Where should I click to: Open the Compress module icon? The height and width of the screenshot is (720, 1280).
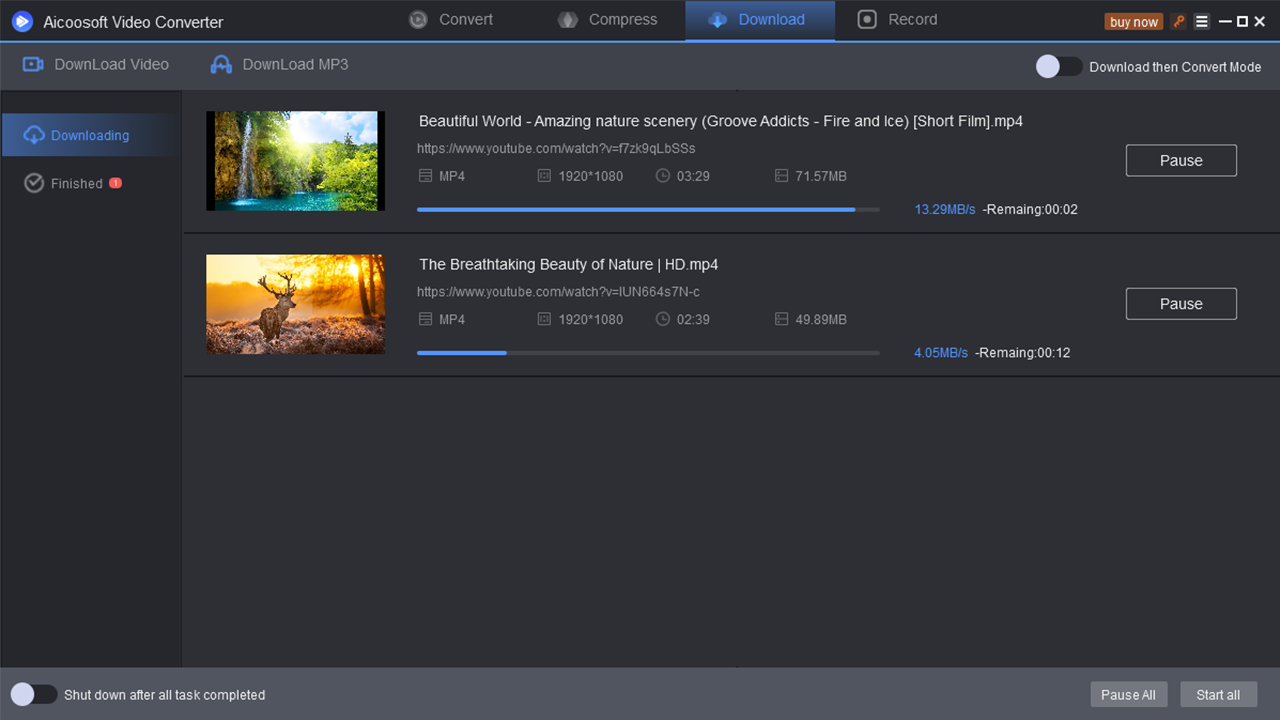(x=567, y=19)
